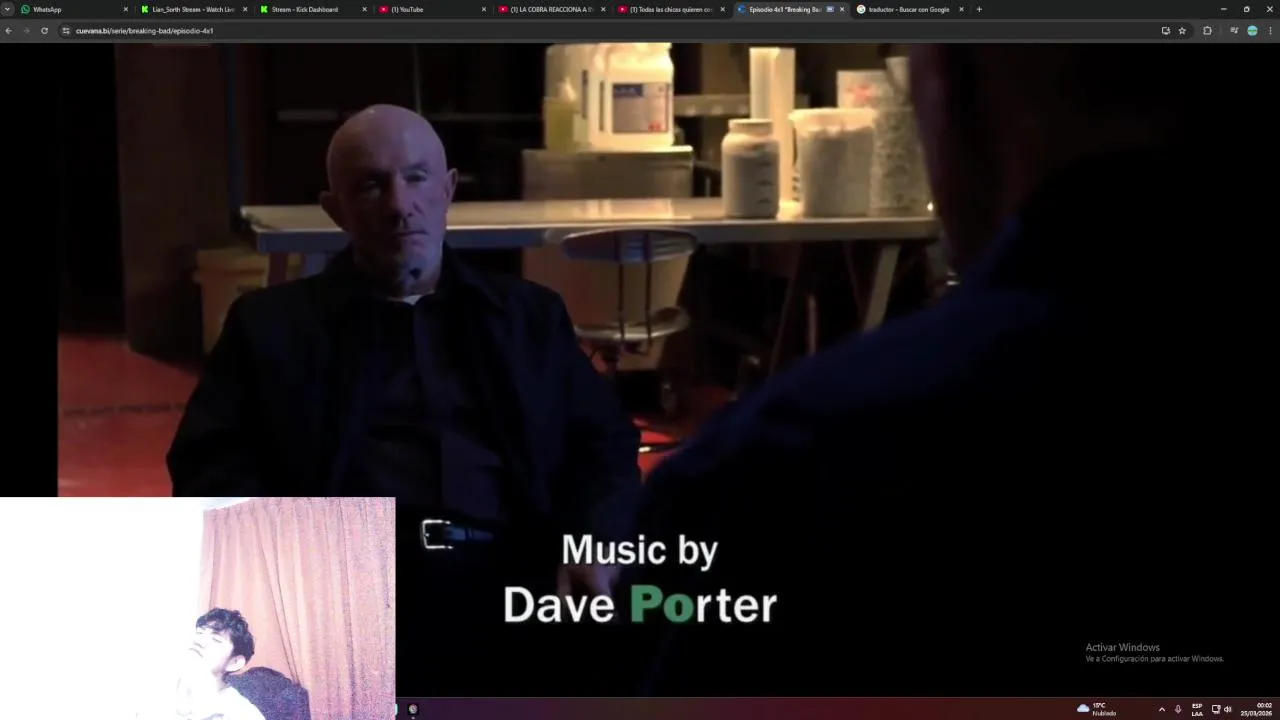Open the pinned app icon on taskbar
This screenshot has width=1280, height=720.
(x=413, y=709)
